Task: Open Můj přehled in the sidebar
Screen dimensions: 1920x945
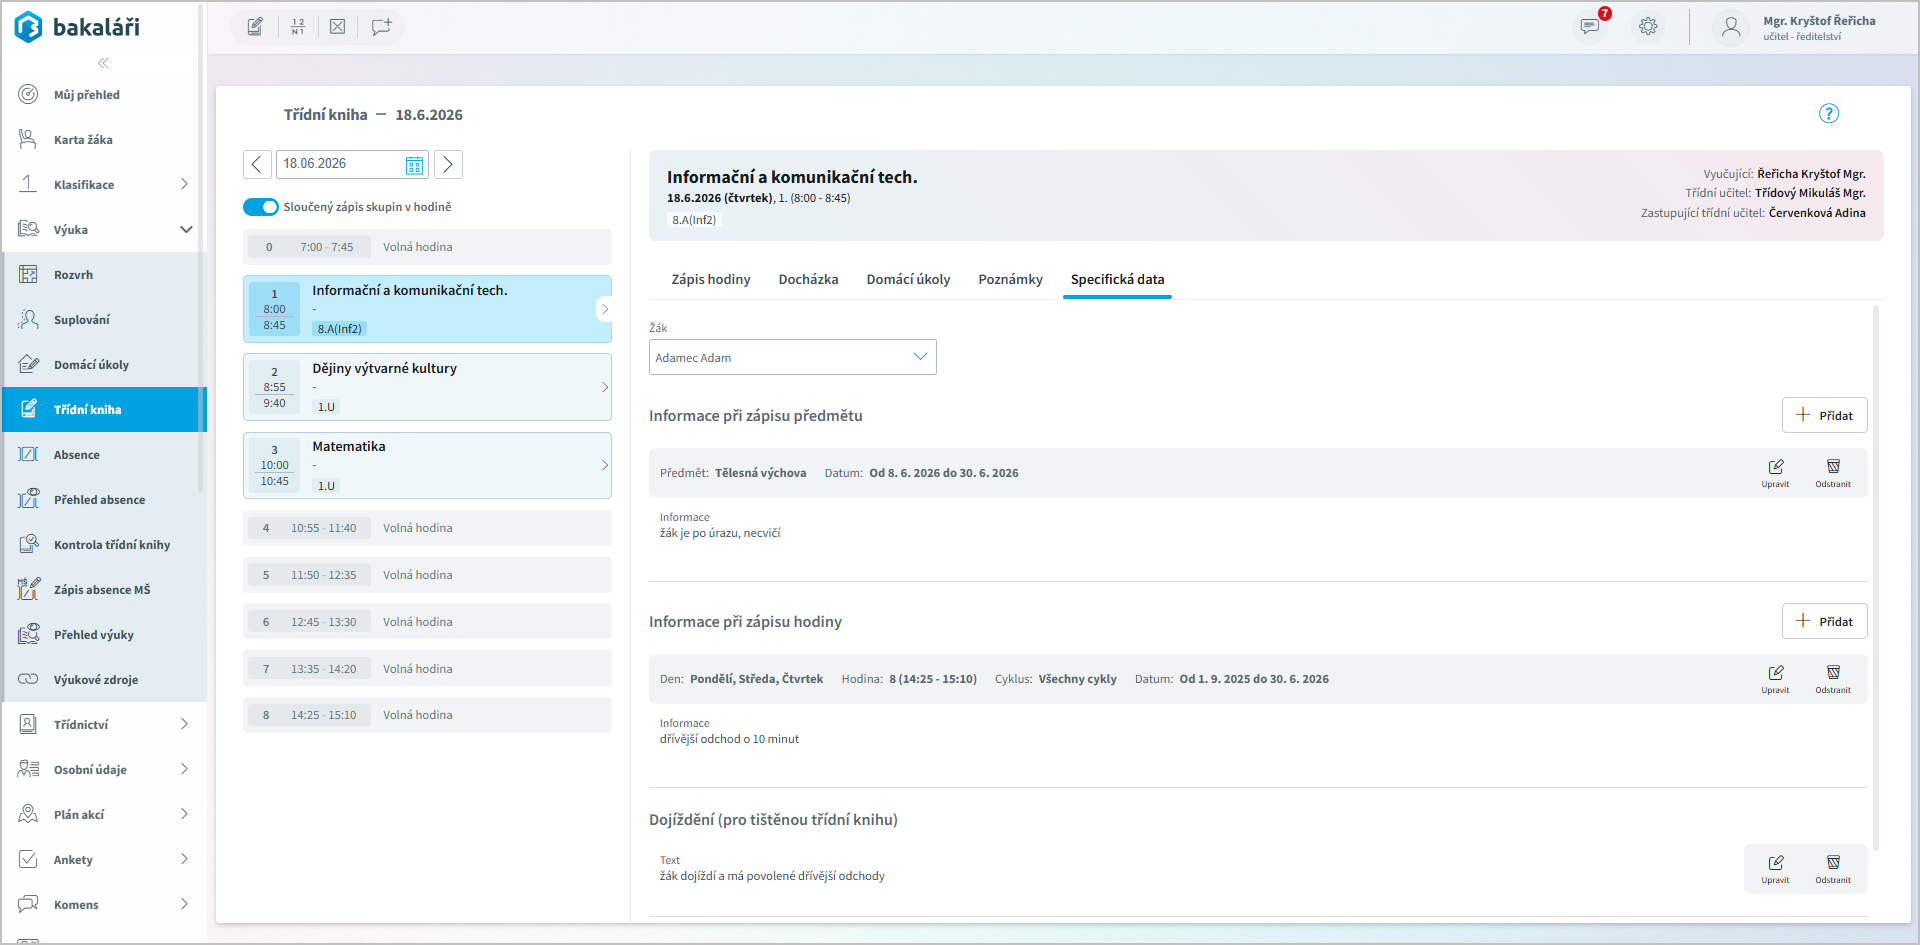Action: pyautogui.click(x=102, y=95)
